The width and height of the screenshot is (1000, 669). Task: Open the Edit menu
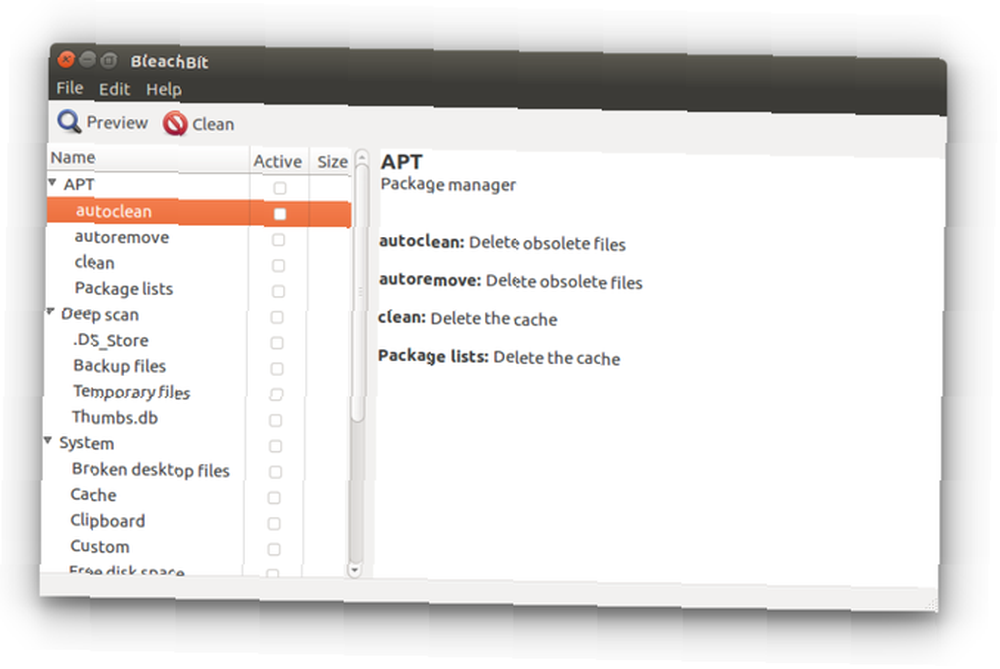(114, 89)
